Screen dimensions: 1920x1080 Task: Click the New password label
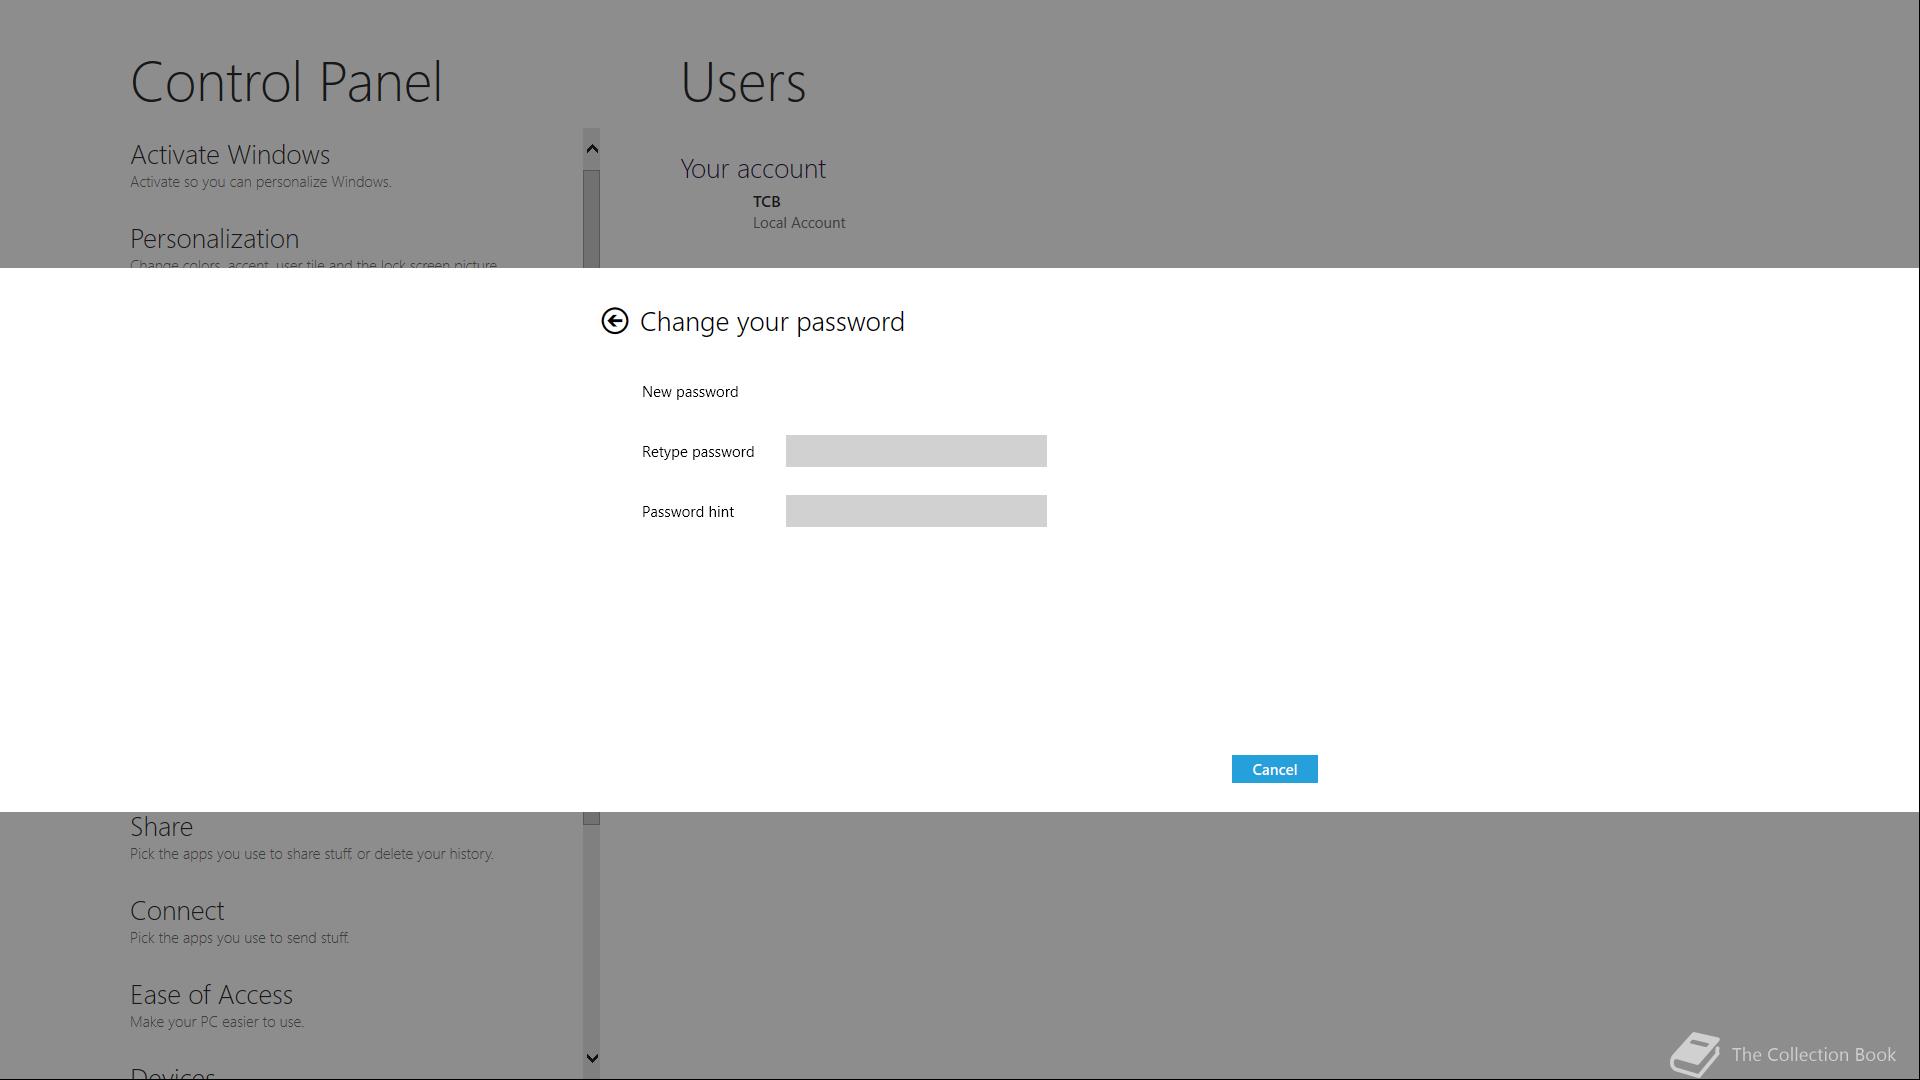tap(690, 392)
